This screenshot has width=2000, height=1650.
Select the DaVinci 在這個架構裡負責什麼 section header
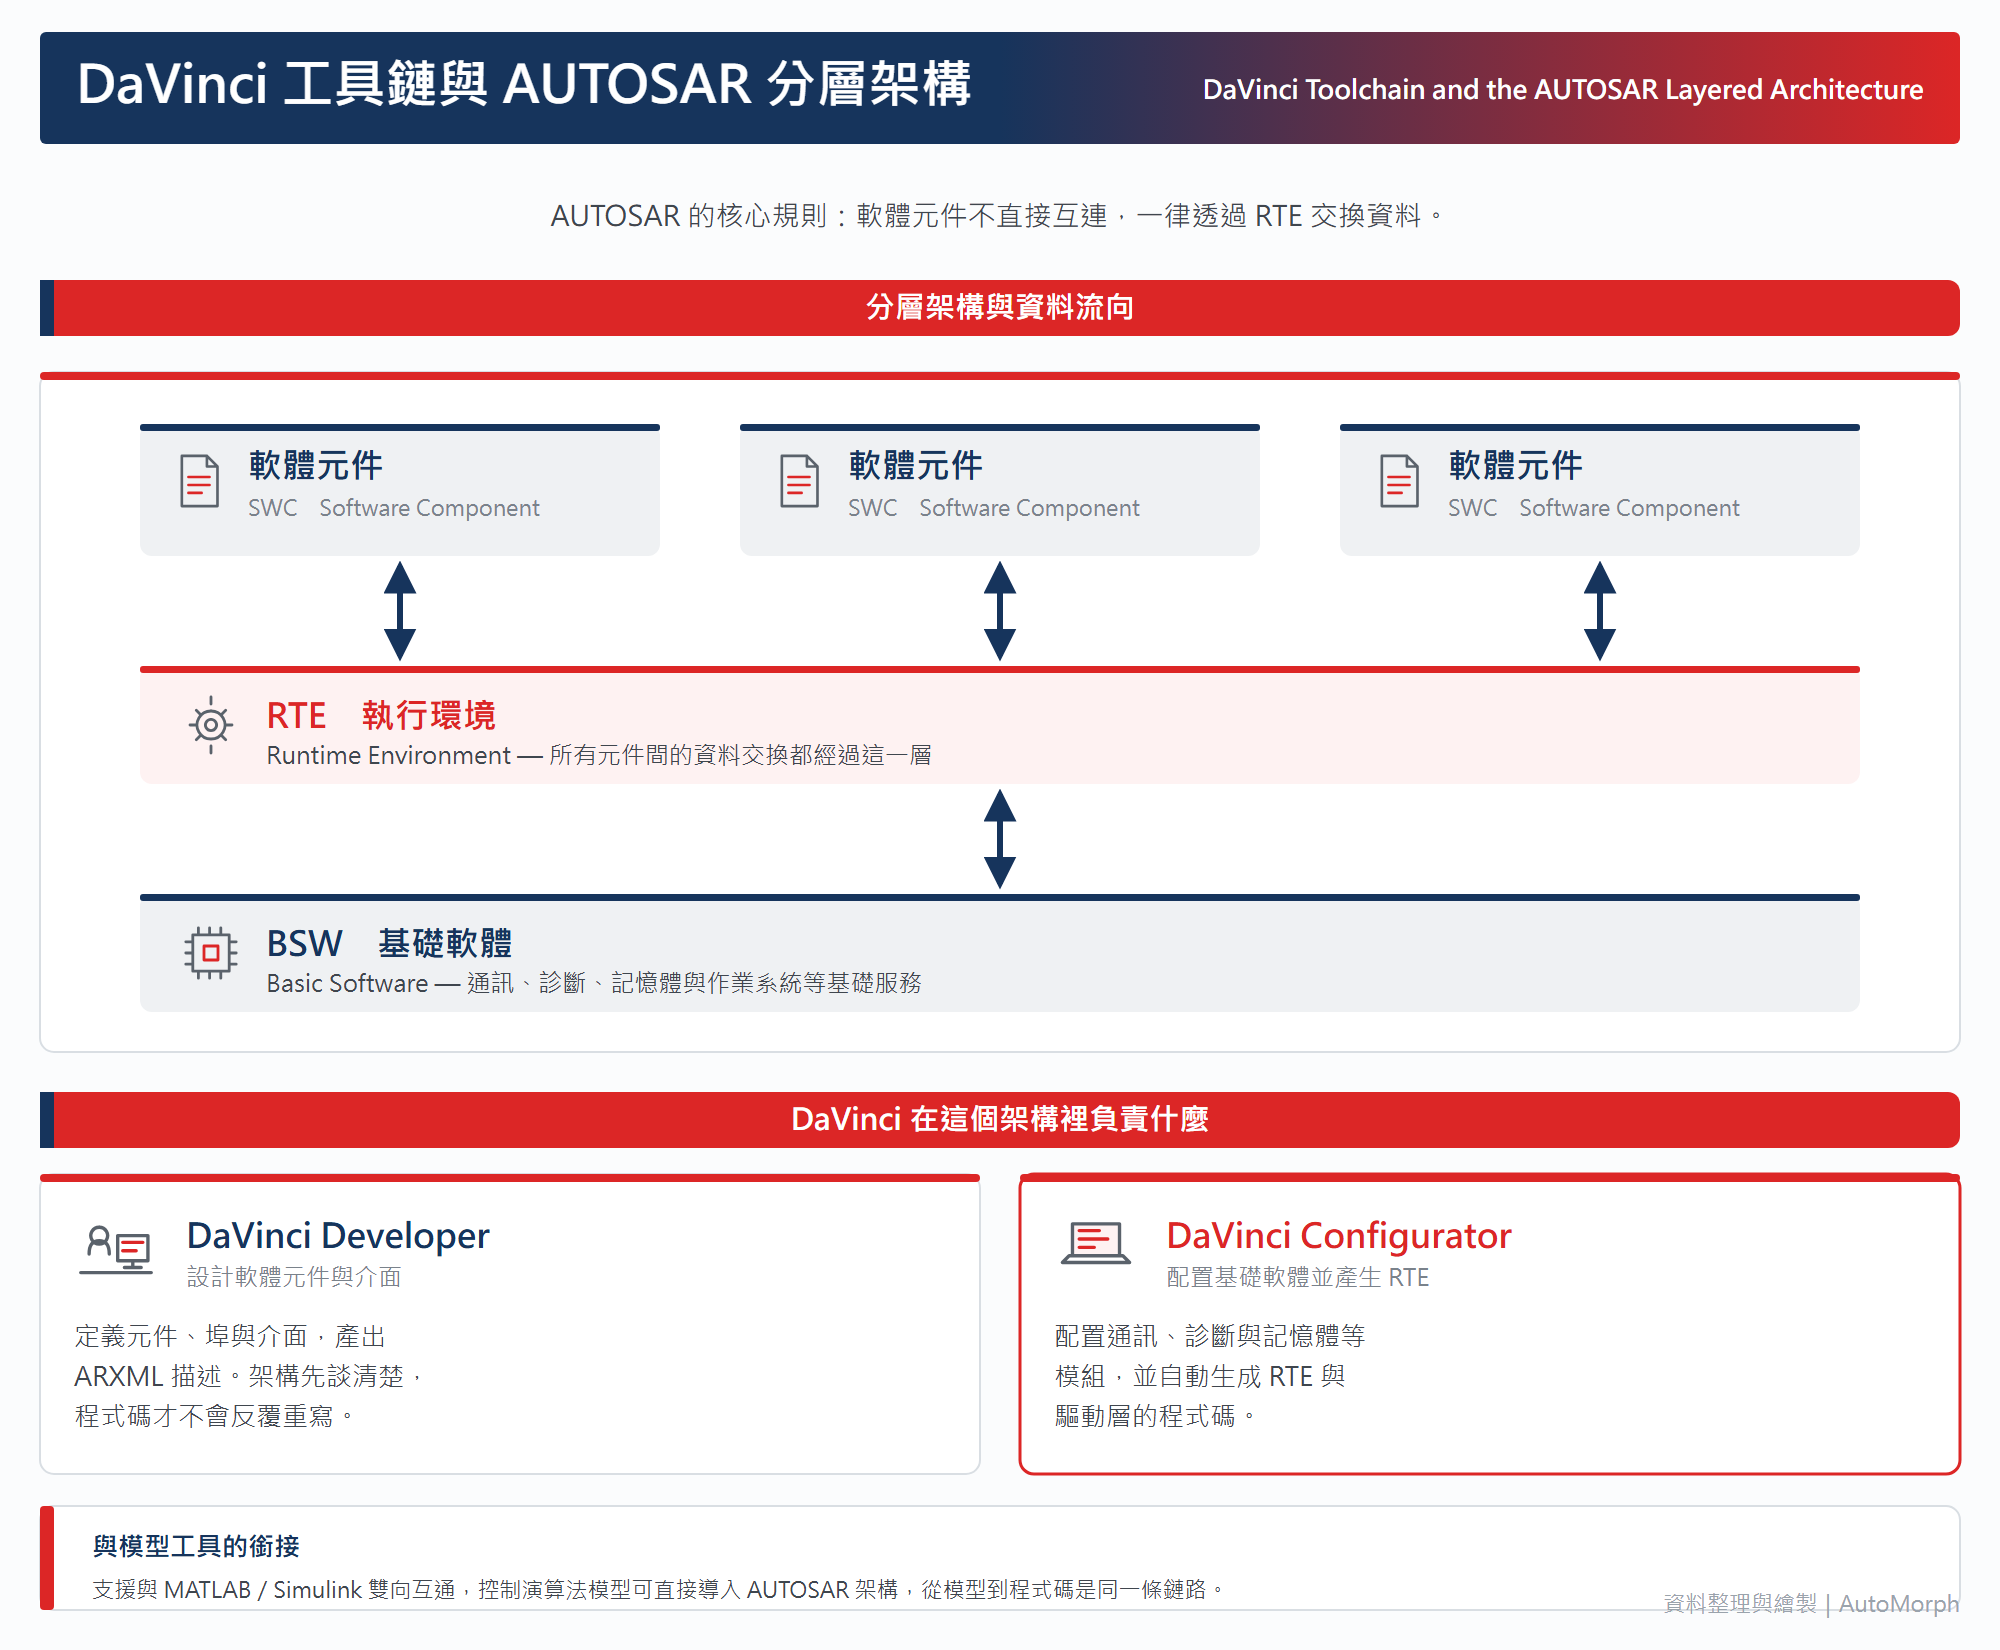click(x=1000, y=1120)
